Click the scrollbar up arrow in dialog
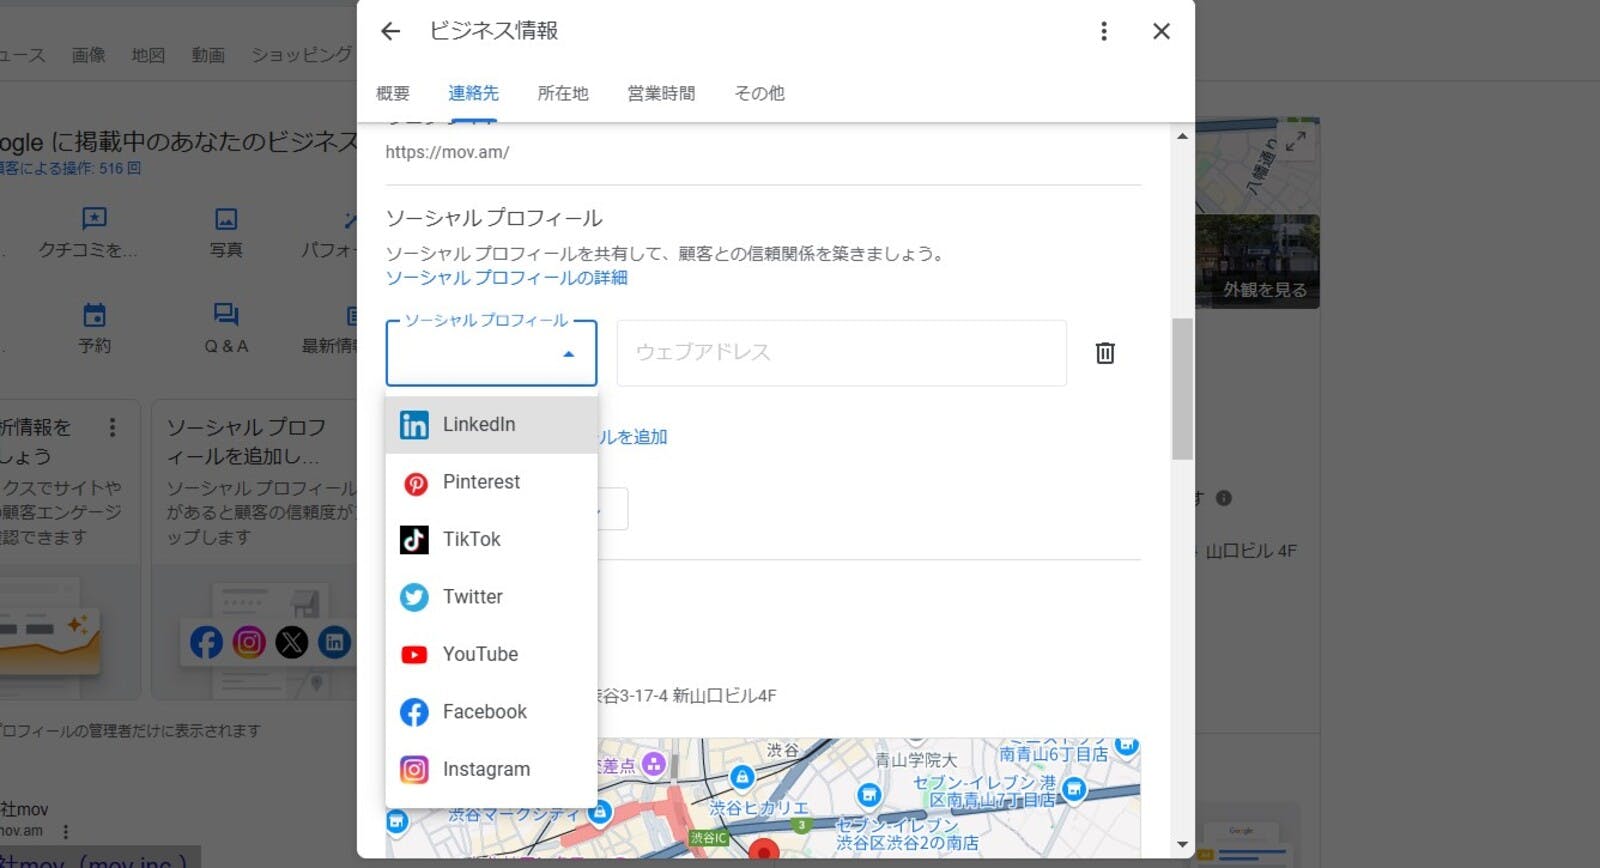 [1182, 136]
